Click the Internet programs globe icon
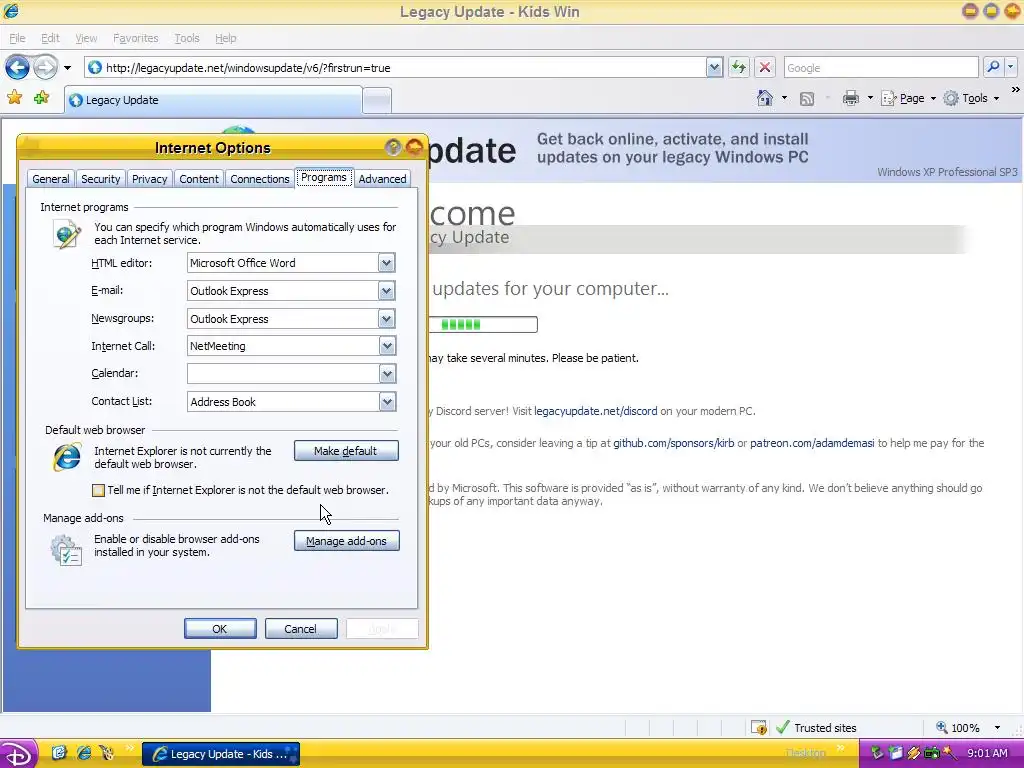Viewport: 1024px width, 768px height. click(67, 233)
